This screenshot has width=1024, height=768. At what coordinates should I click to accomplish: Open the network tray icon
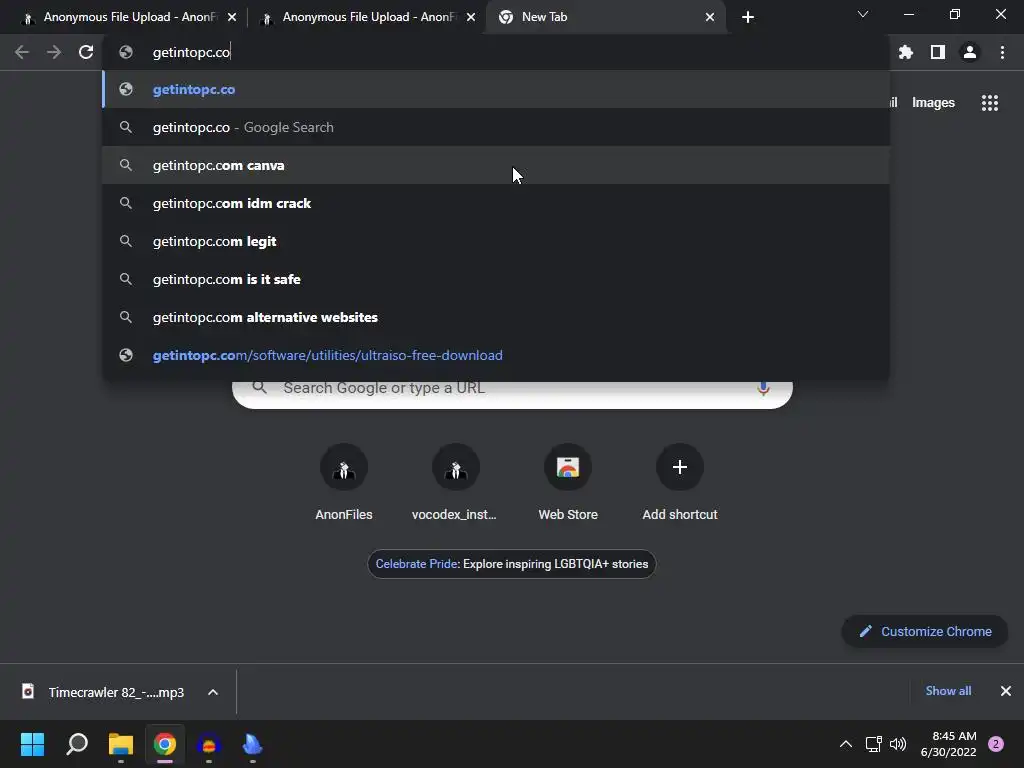(873, 744)
